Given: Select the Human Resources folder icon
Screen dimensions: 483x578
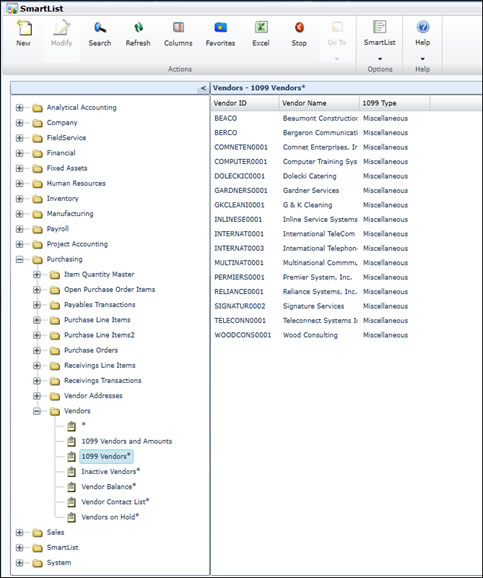Looking at the screenshot, I should point(37,184).
